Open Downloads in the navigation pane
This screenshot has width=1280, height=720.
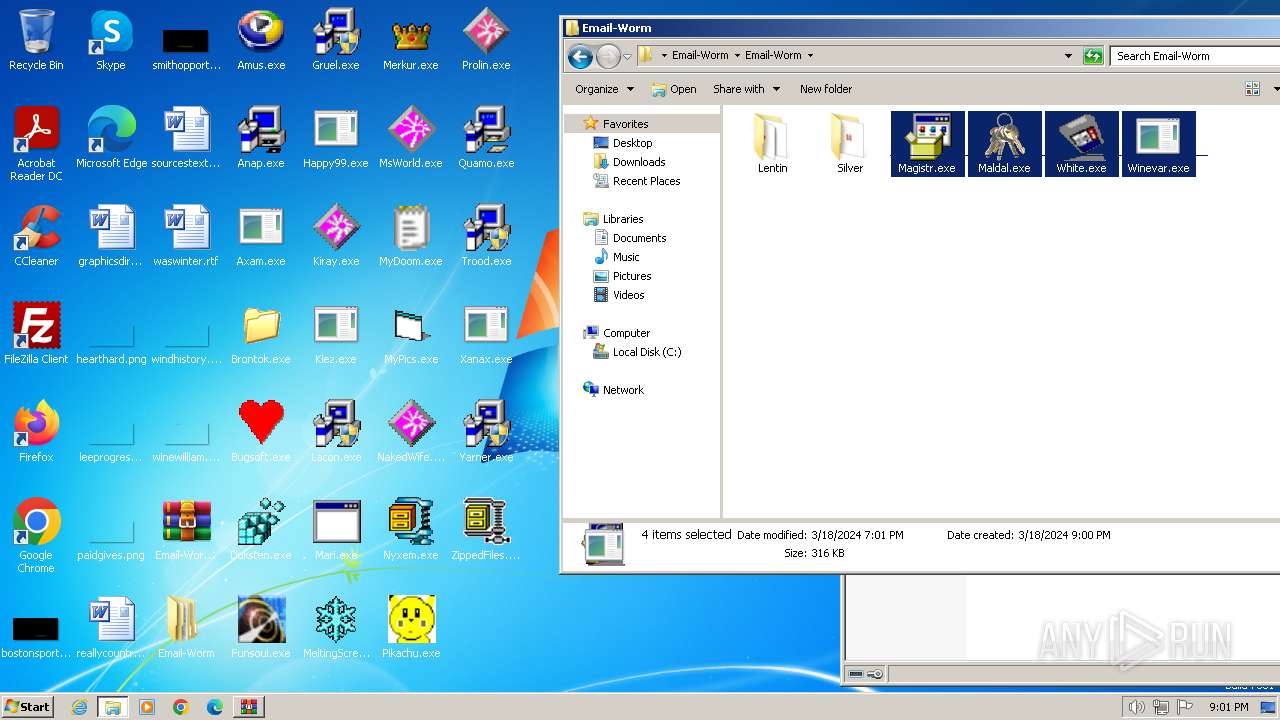tap(639, 162)
